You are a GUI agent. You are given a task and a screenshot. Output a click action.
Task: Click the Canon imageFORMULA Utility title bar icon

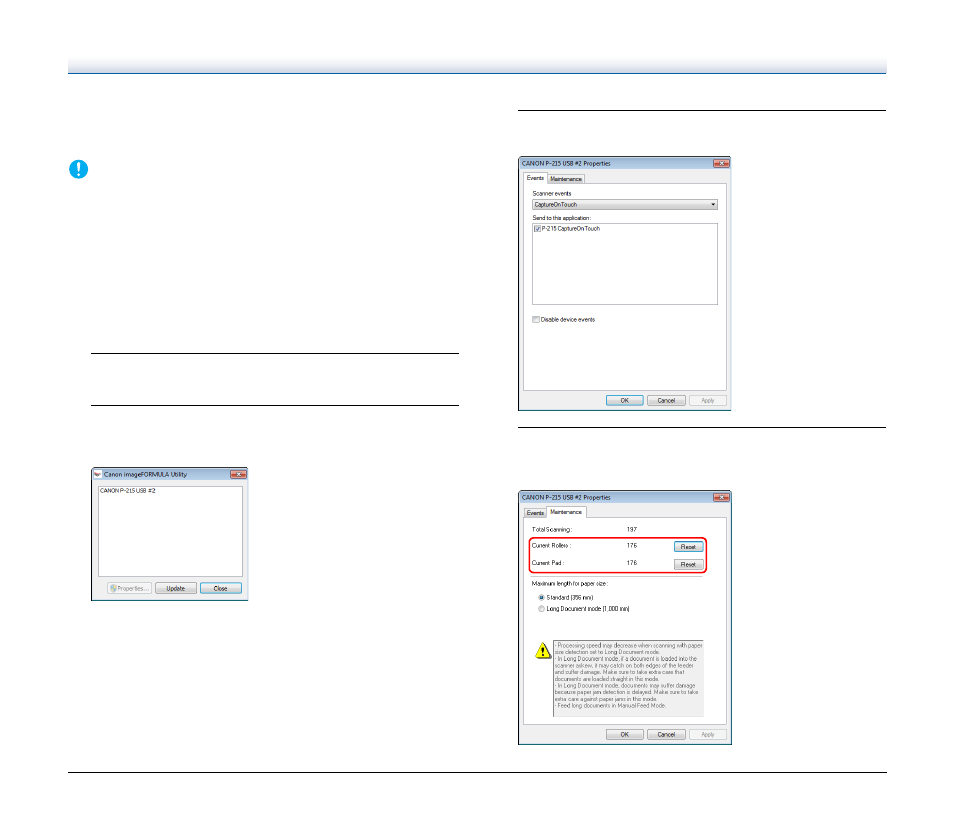click(x=97, y=474)
